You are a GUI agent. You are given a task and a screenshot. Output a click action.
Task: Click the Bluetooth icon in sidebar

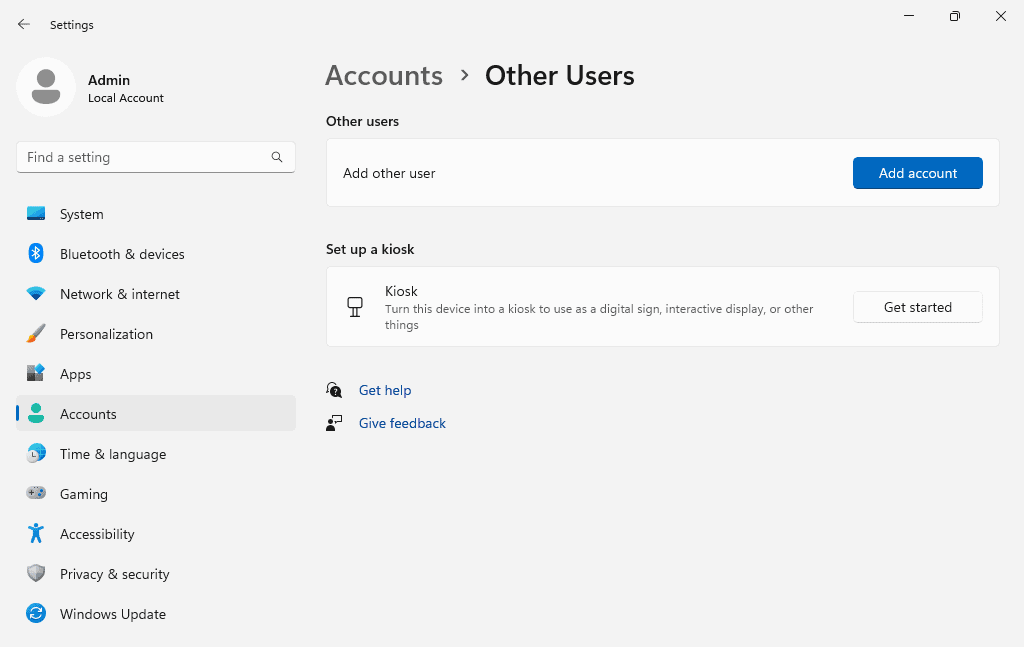[x=36, y=254]
